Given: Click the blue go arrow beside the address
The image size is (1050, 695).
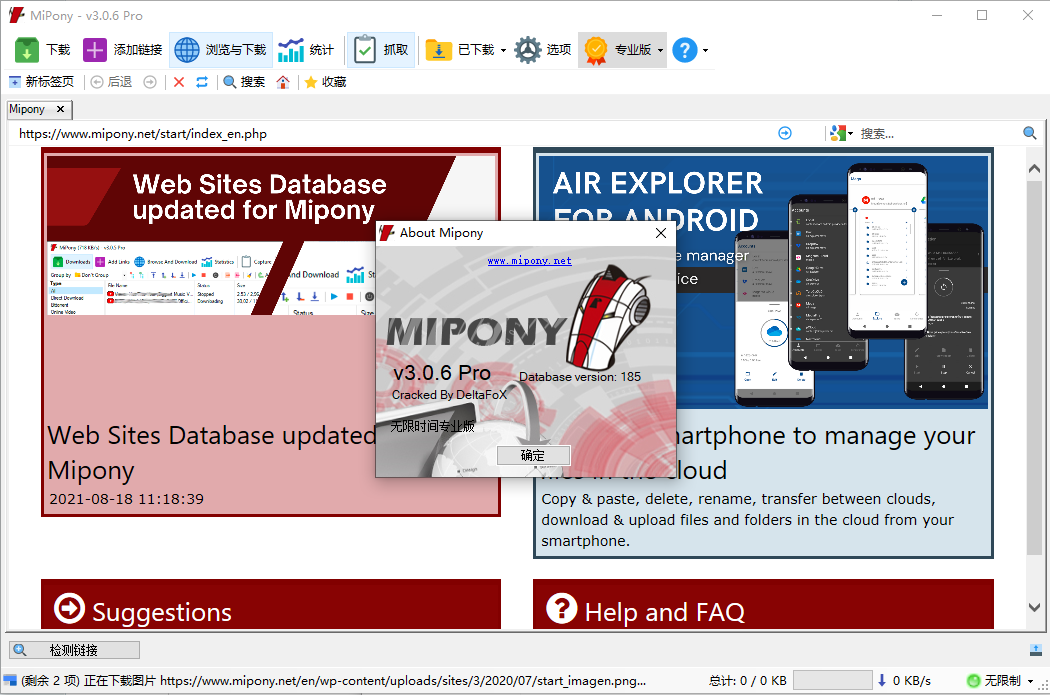Looking at the screenshot, I should (785, 133).
